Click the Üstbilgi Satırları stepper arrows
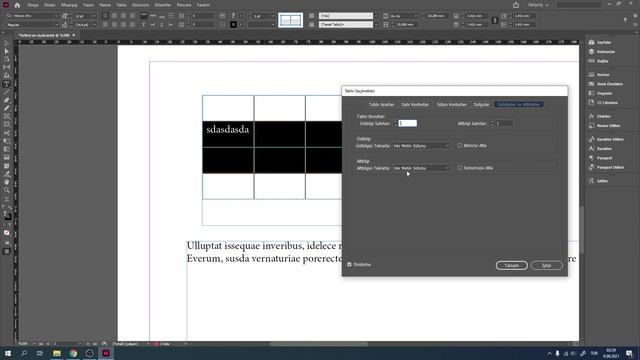The image size is (640, 360). click(x=395, y=123)
